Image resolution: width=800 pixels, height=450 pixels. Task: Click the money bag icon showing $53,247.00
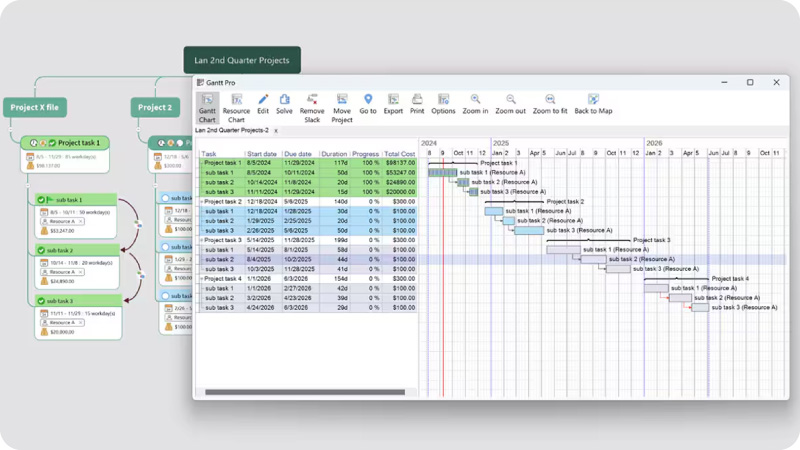point(44,231)
